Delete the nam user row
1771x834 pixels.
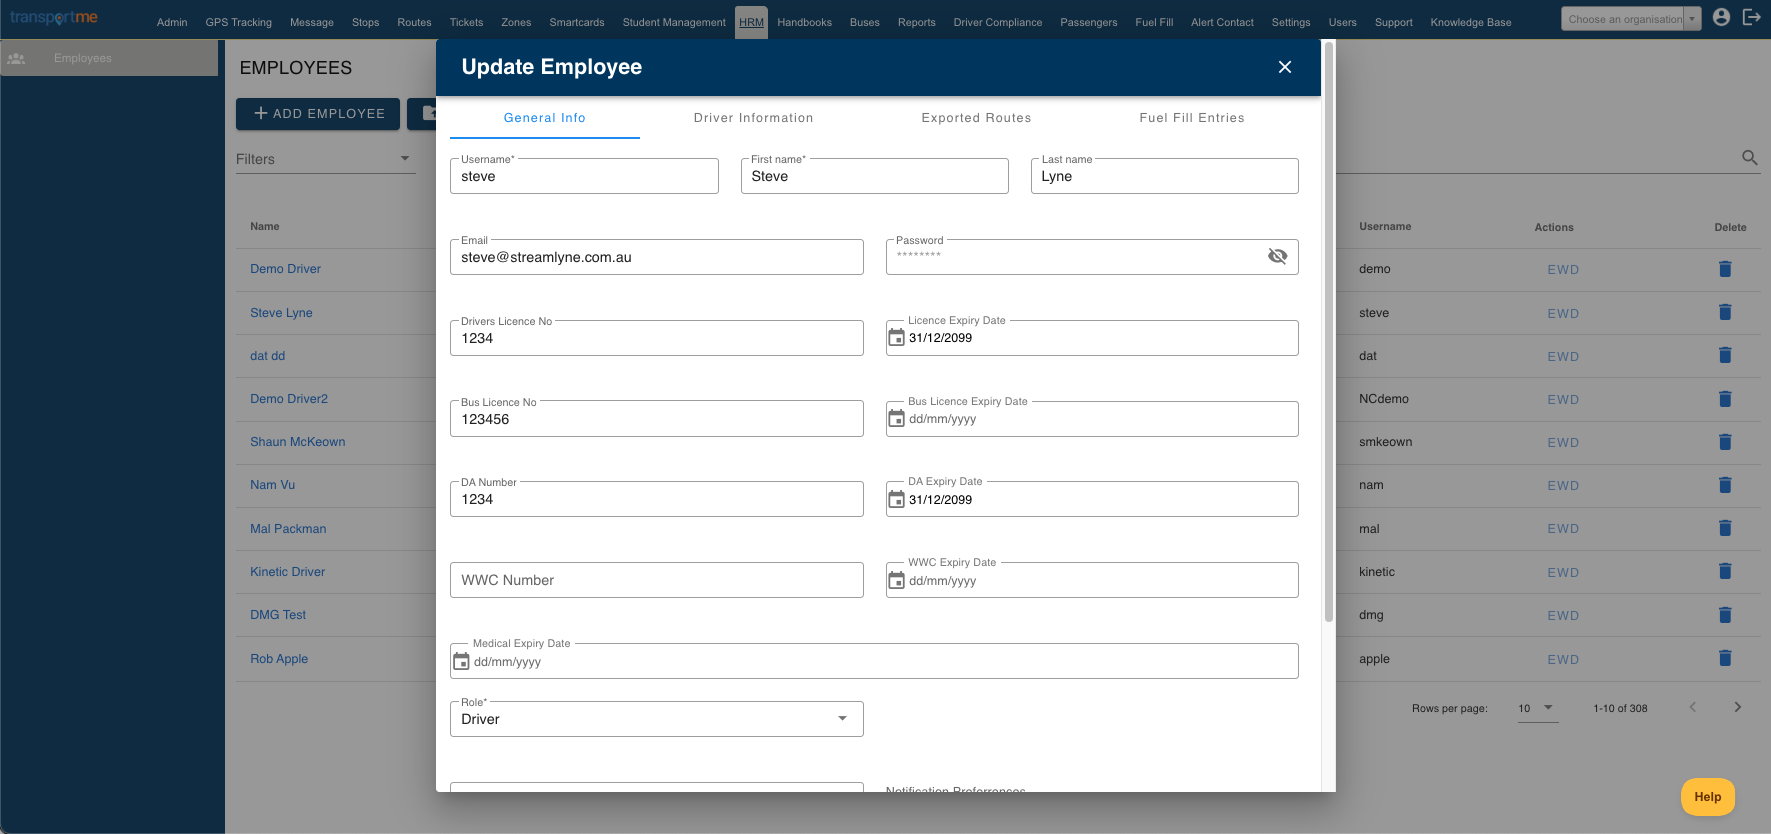click(1725, 485)
